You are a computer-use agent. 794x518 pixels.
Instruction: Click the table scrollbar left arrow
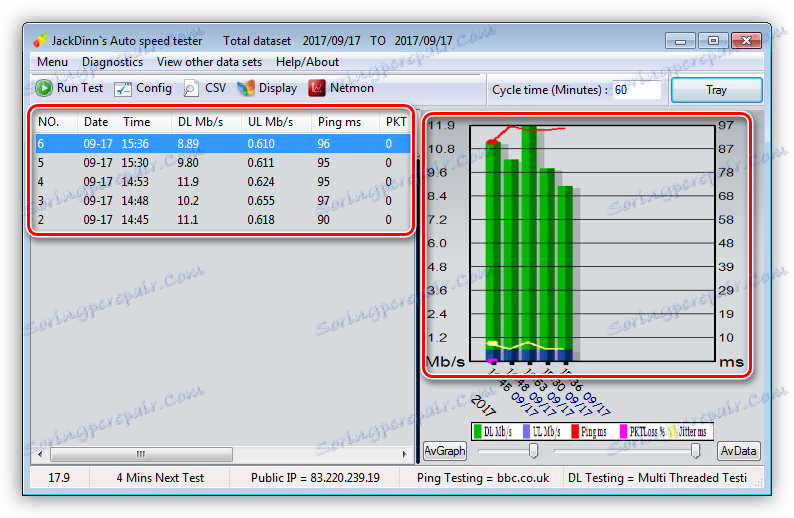(x=40, y=454)
